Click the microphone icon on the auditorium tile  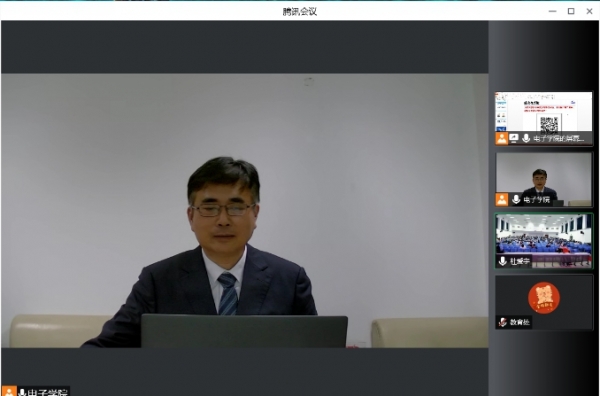[x=503, y=261]
